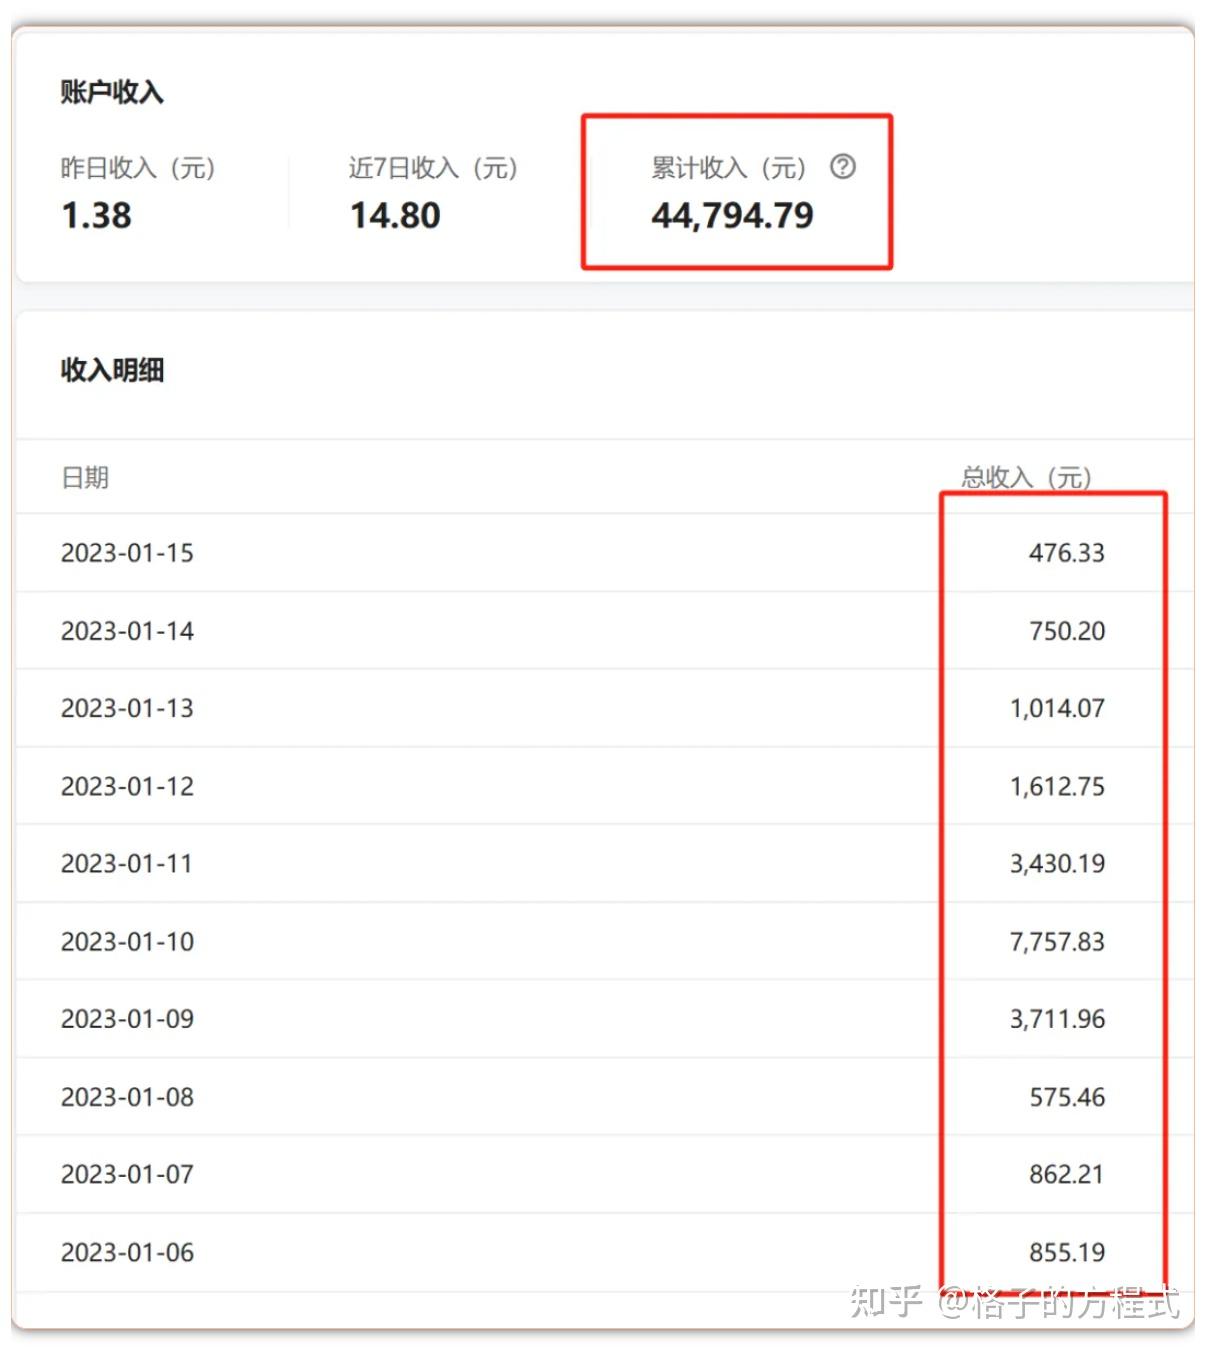Select the date row 2023-01-13
The width and height of the screenshot is (1210, 1350).
click(127, 708)
